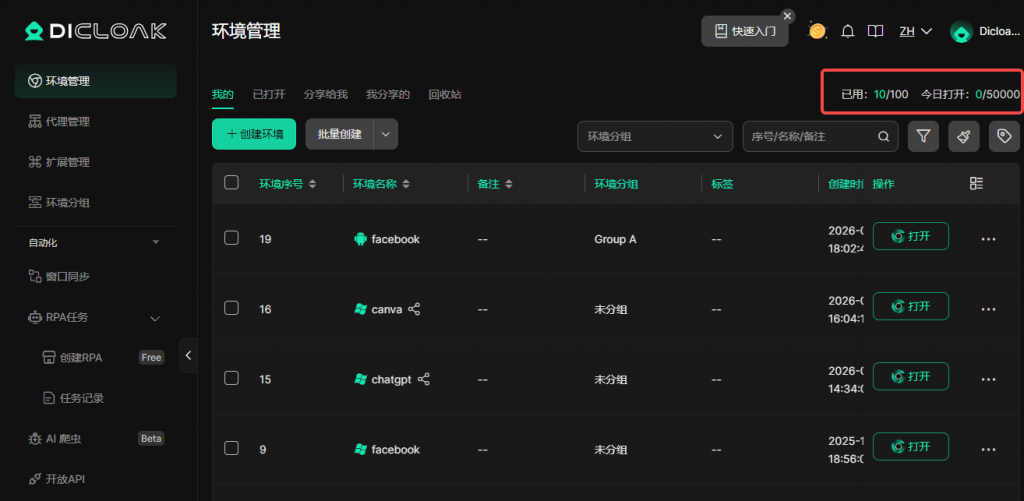The image size is (1024, 501).
Task: Open column settings icon in table header
Action: coord(977,183)
